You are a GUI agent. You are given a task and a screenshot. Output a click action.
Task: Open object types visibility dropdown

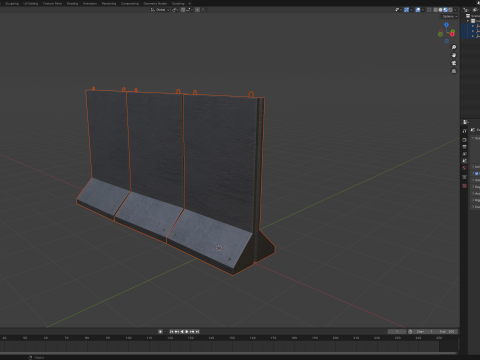[398, 10]
